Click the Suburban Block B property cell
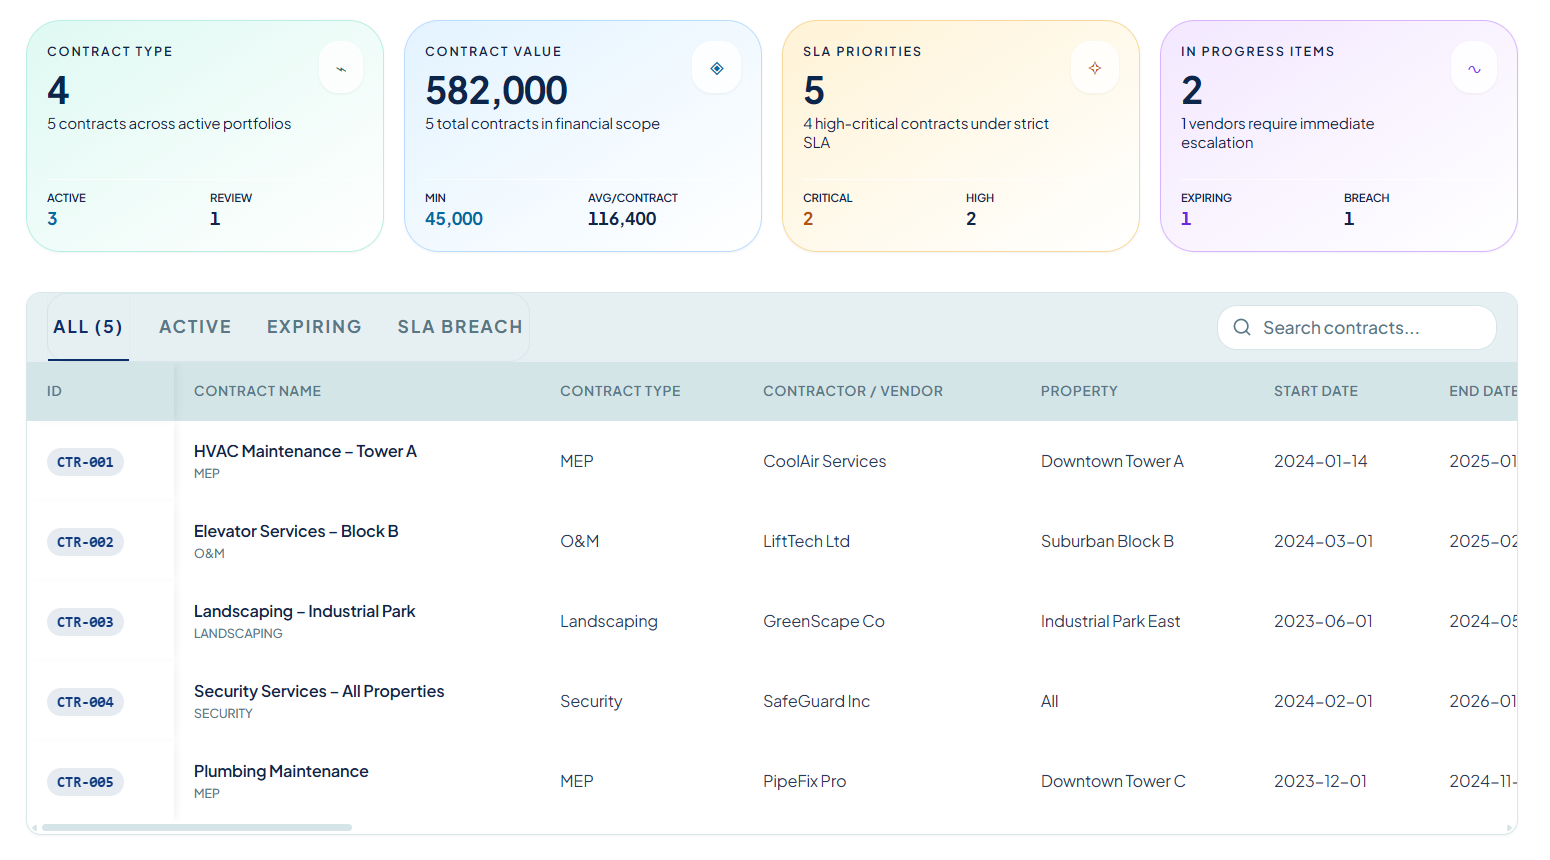 (1107, 541)
